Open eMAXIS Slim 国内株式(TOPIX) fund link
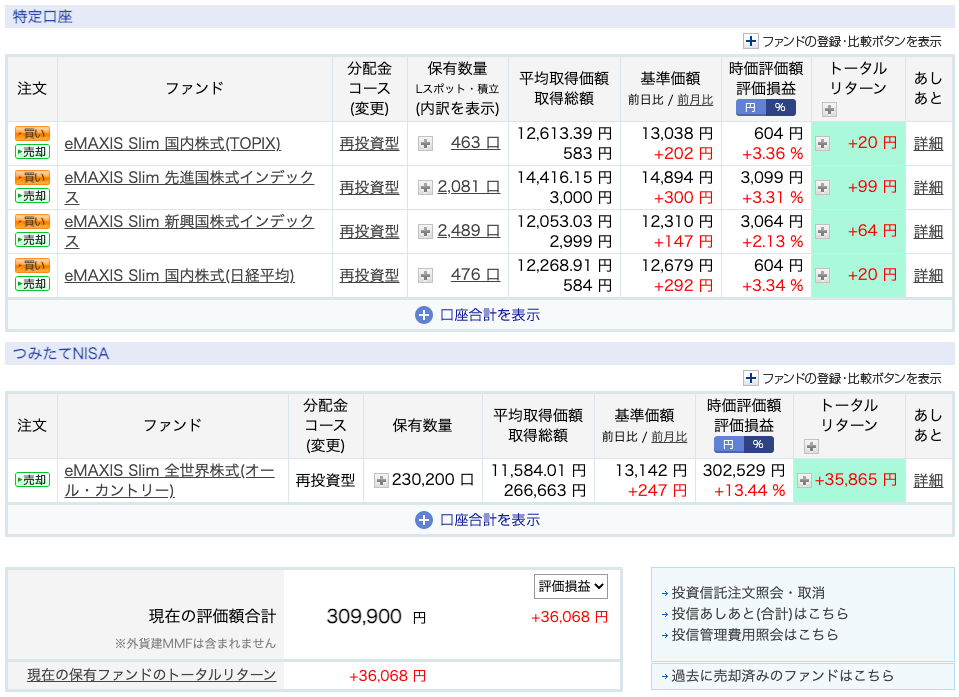 click(172, 144)
